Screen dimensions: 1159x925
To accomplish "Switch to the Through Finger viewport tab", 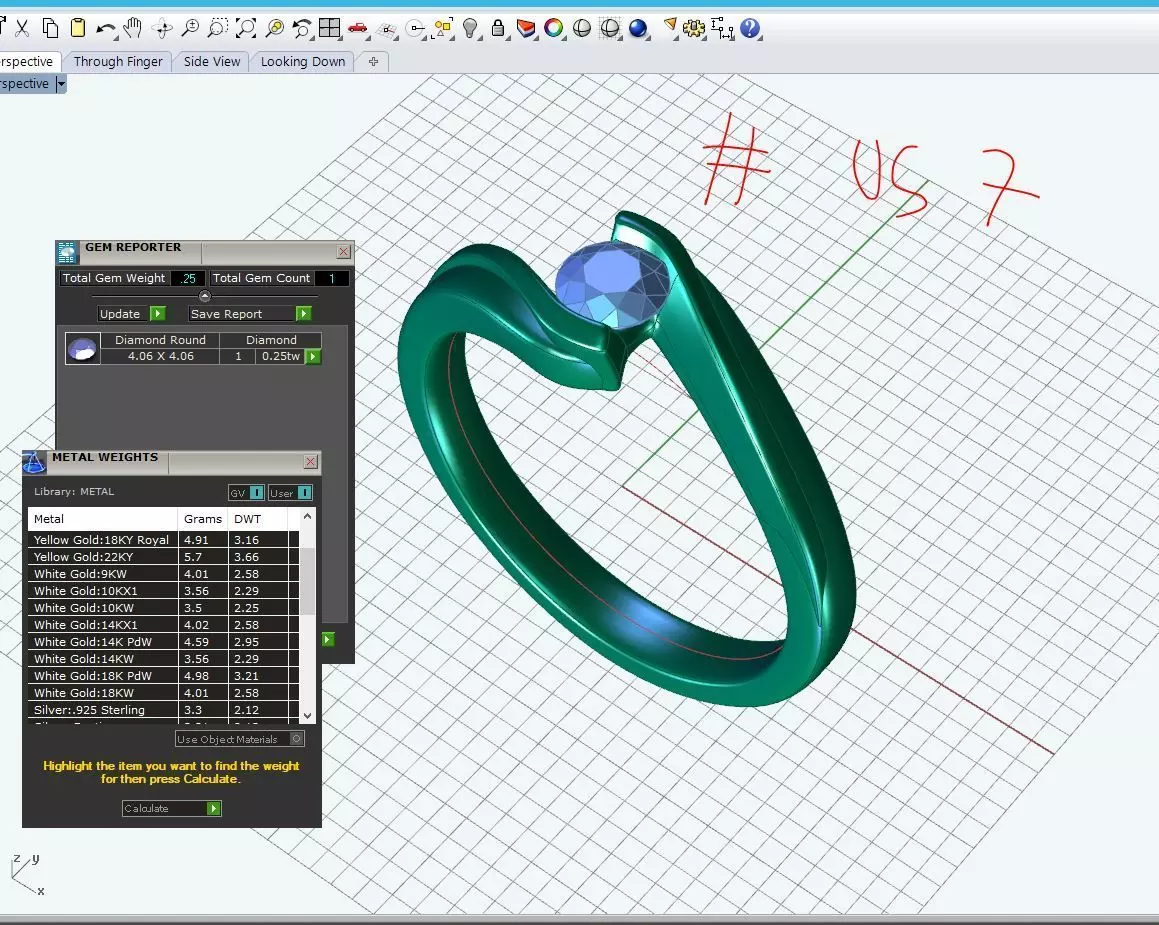I will 118,61.
